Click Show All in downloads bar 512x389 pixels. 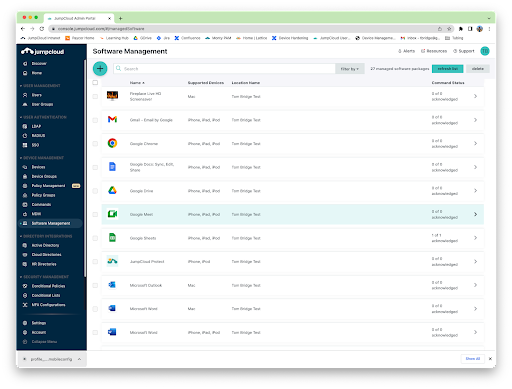point(473,359)
